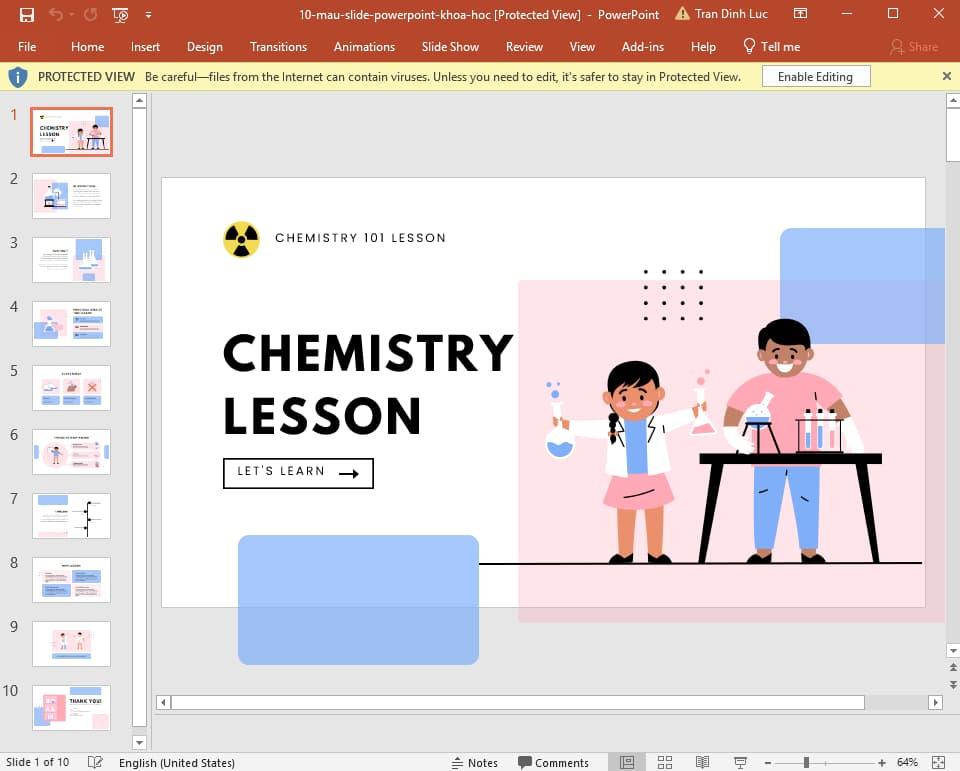The image size is (960, 771).
Task: Click the Enable Editing button
Action: (815, 77)
